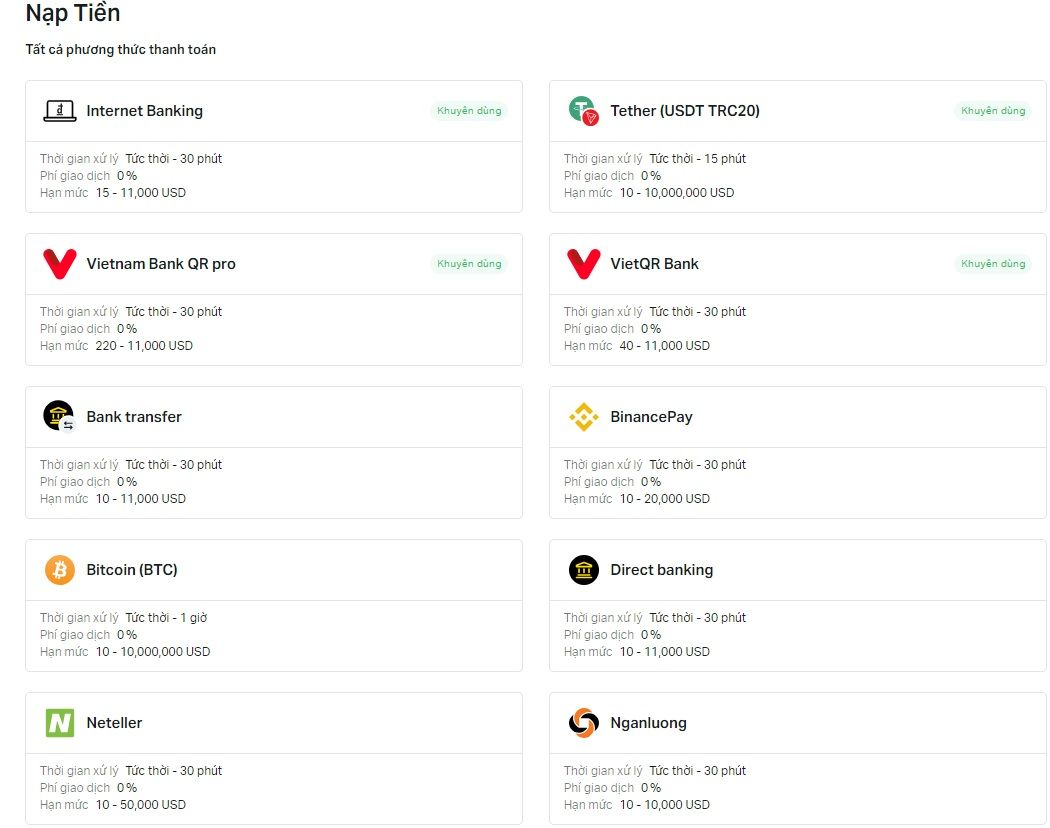Select Bitcoin (BTC) deposit method
The image size is (1050, 828).
click(x=274, y=606)
